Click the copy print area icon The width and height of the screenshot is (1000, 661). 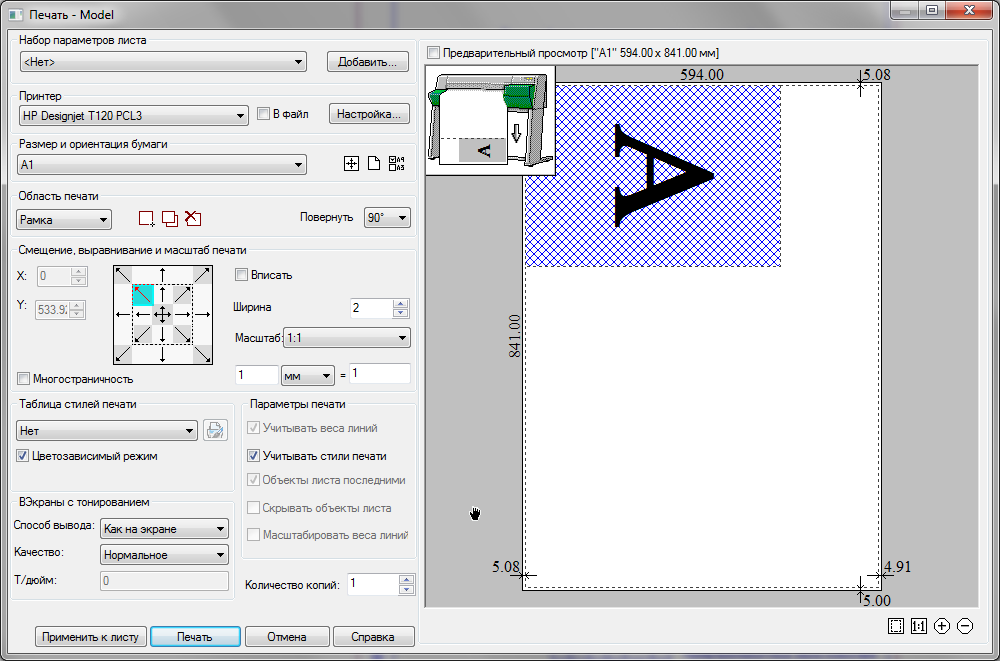(170, 218)
